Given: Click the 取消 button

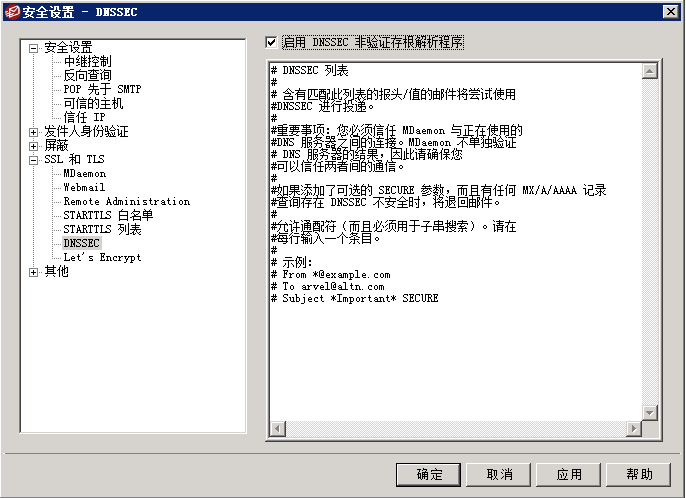Looking at the screenshot, I should coord(499,475).
